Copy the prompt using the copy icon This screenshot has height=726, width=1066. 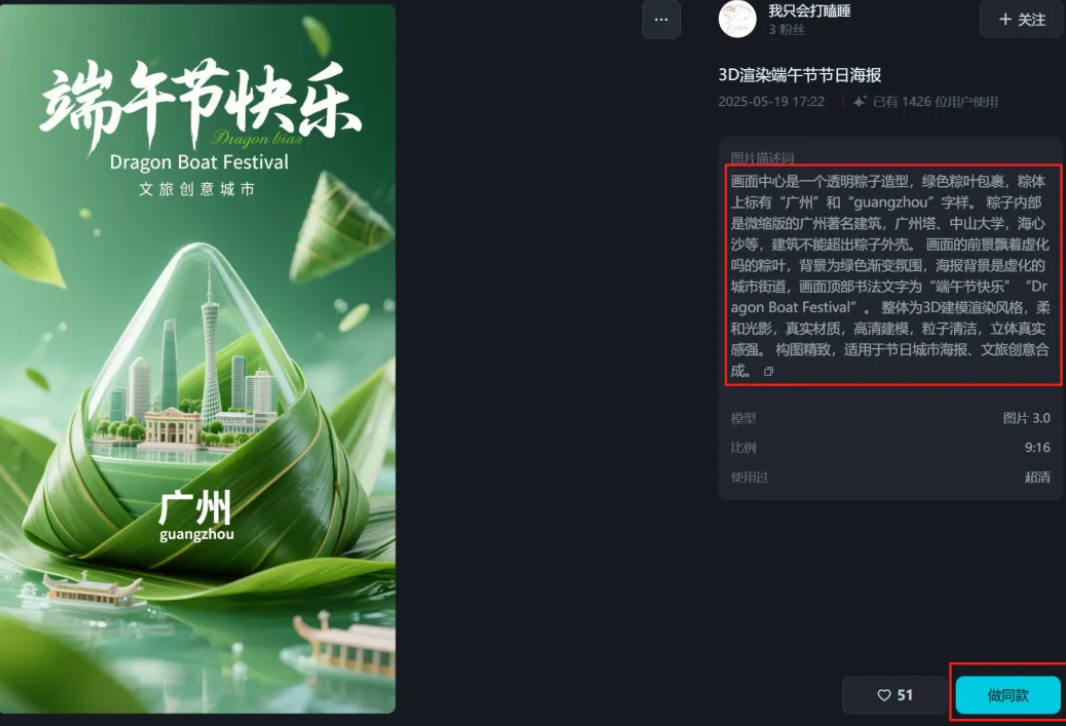tap(768, 372)
